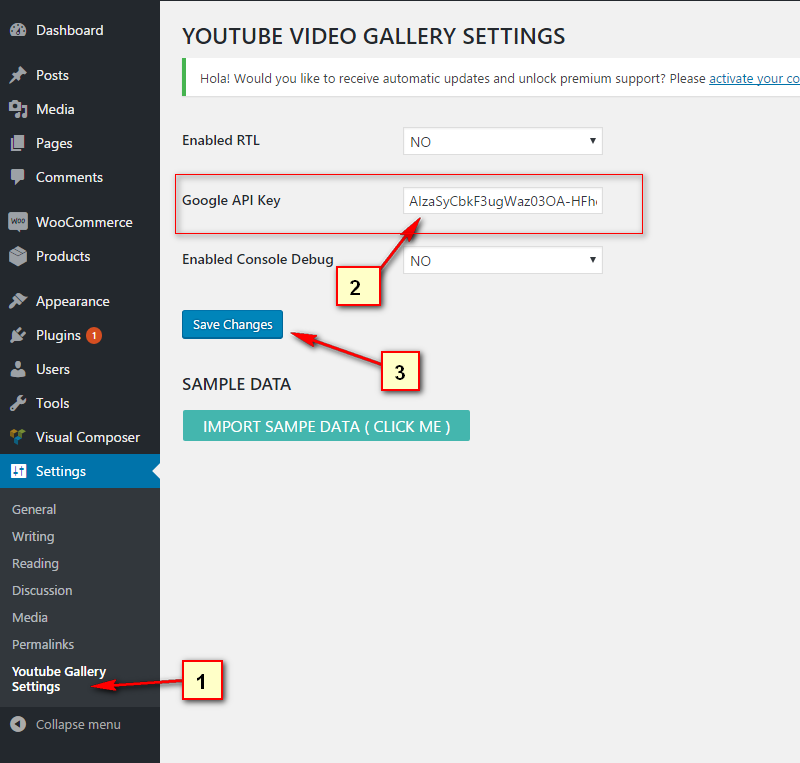The image size is (800, 763).
Task: Open the Enabled RTL dropdown
Action: click(502, 142)
